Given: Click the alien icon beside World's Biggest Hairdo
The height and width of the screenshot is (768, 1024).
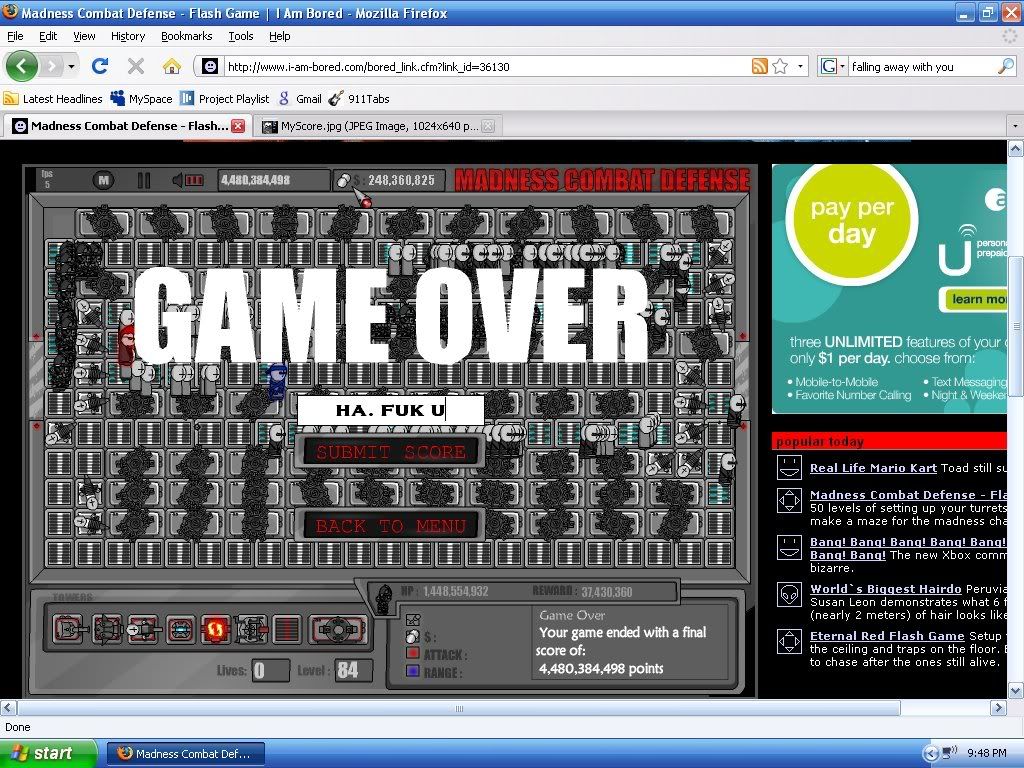Looking at the screenshot, I should tap(789, 594).
